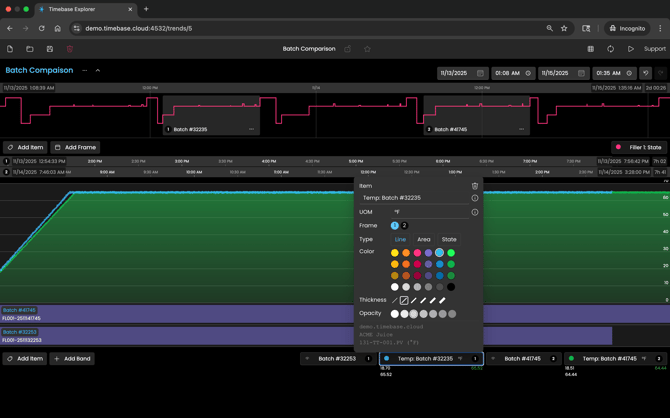The width and height of the screenshot is (670, 418).
Task: Pick the bright green color swatch
Action: tap(451, 253)
